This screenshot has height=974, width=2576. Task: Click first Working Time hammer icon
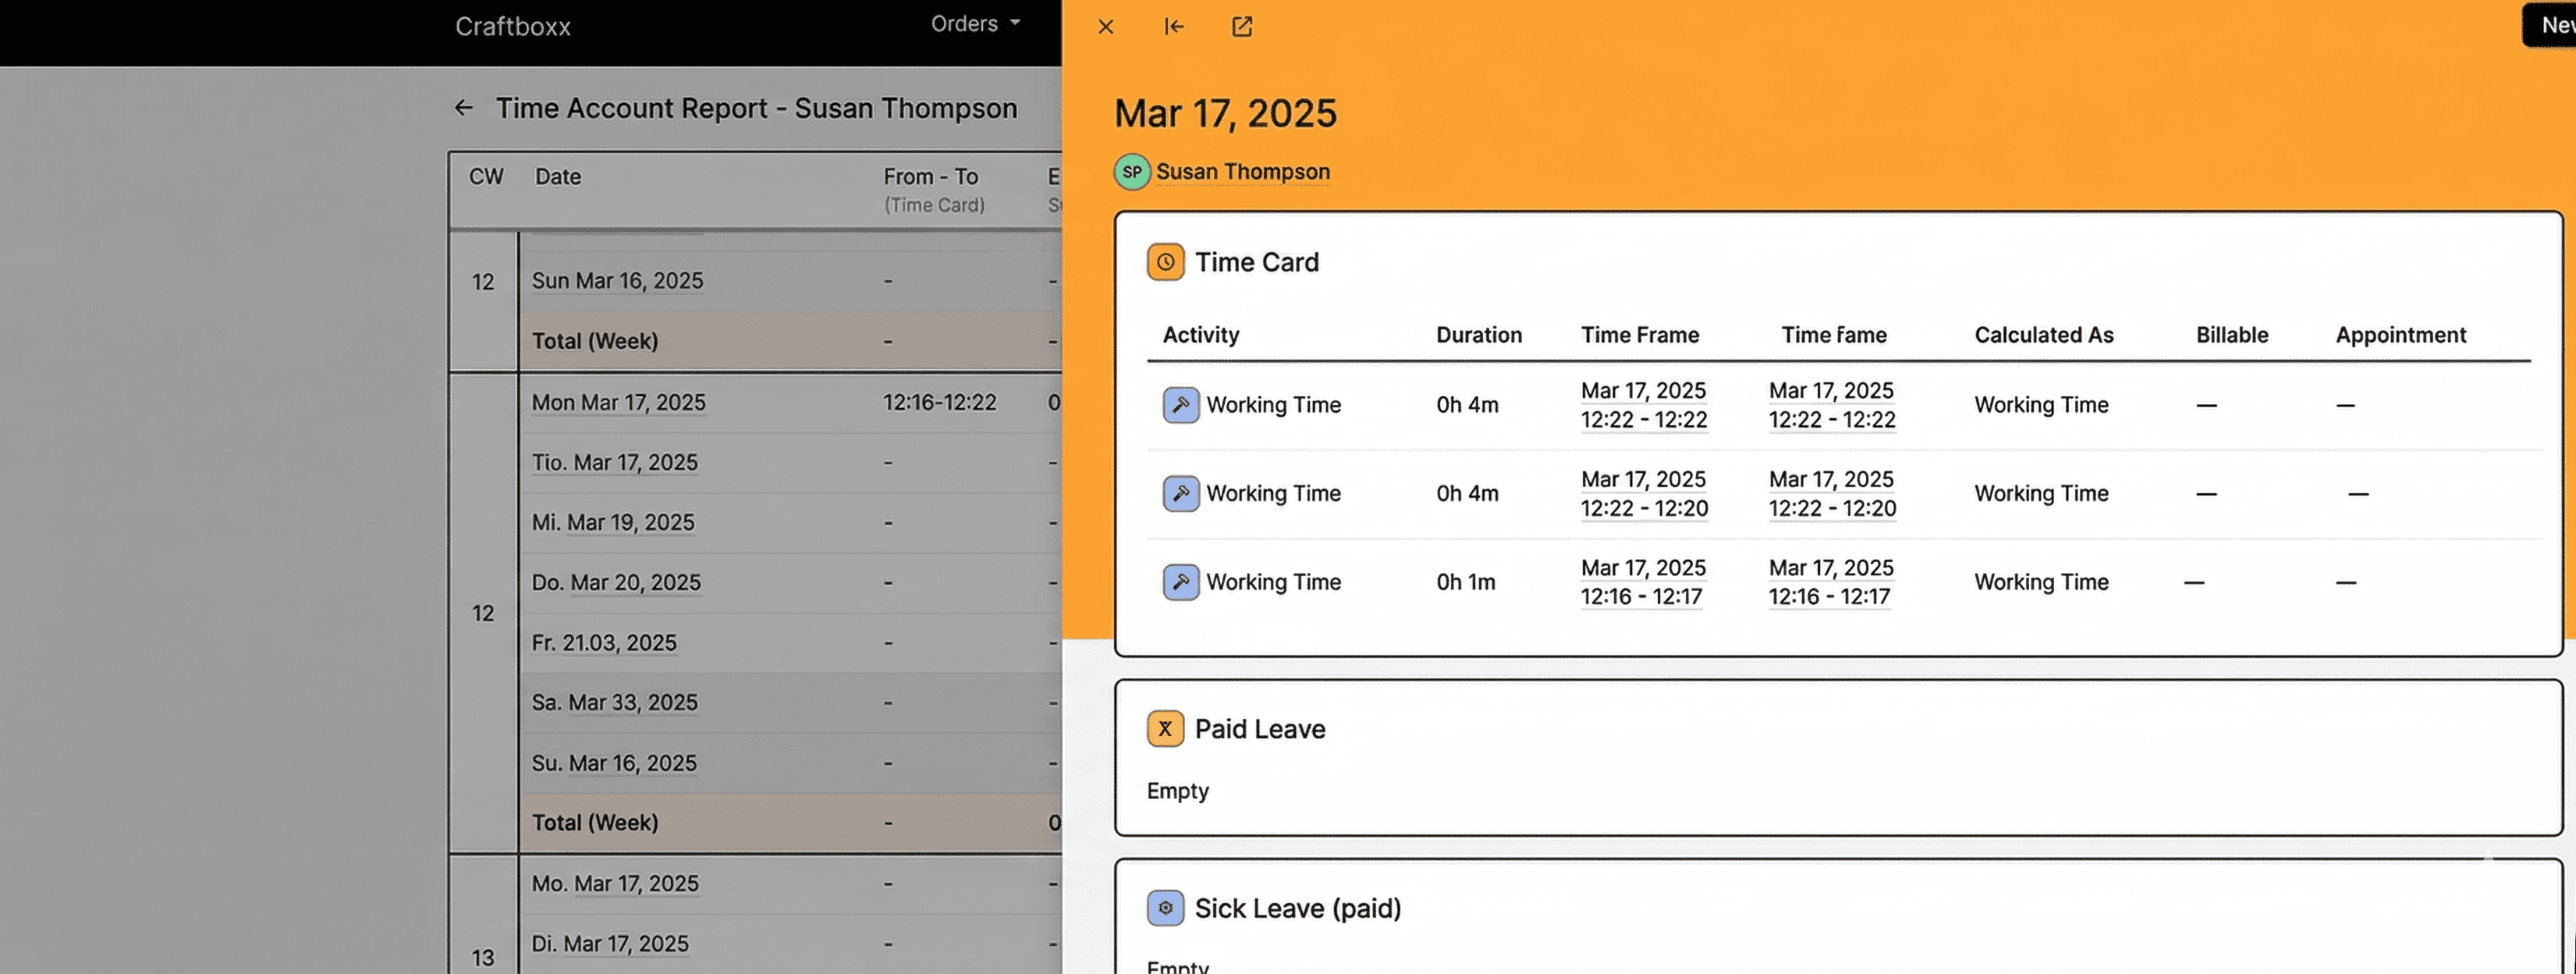pyautogui.click(x=1180, y=405)
